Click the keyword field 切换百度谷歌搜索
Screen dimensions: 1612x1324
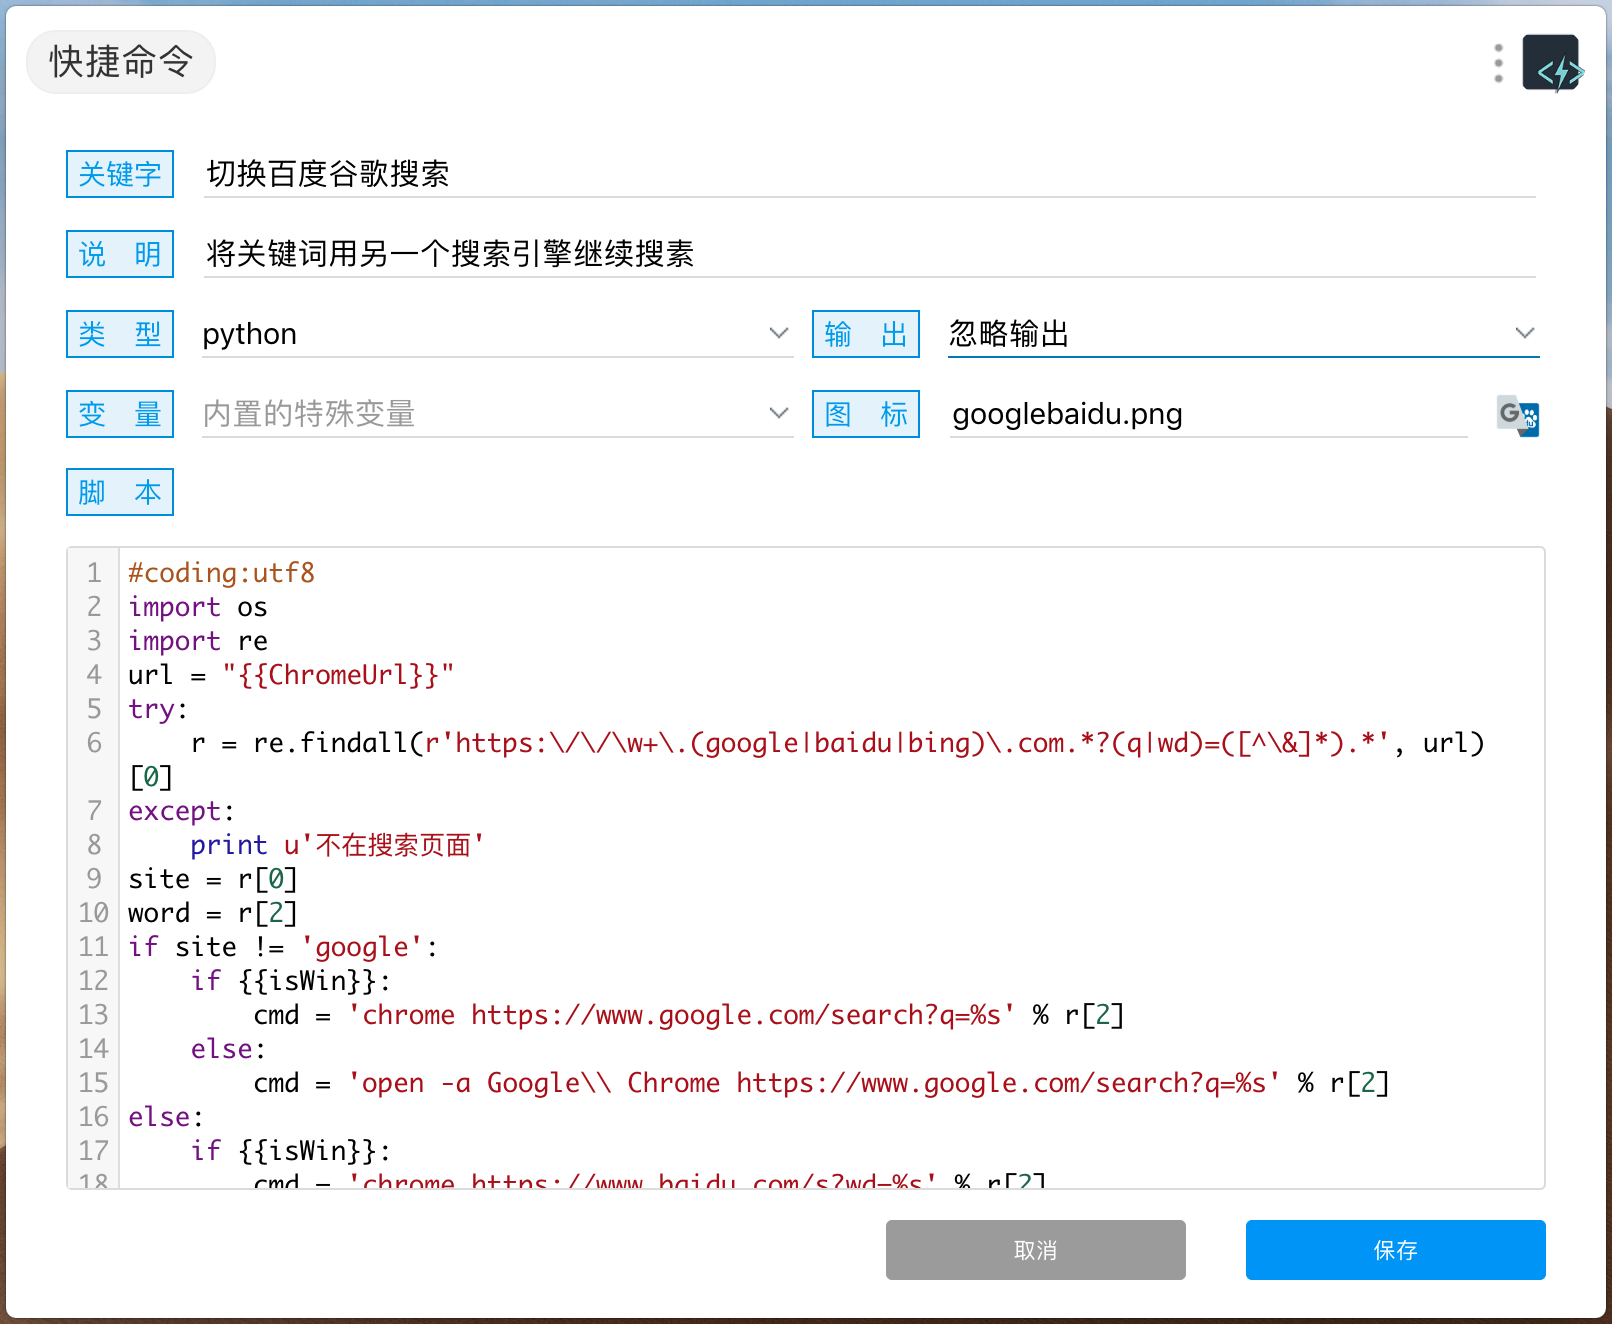point(868,174)
